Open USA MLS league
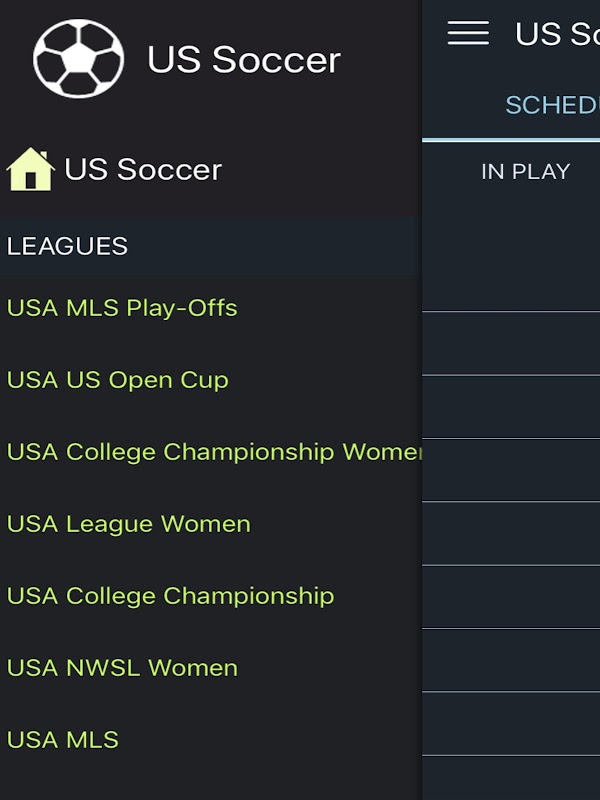Viewport: 600px width, 800px height. tap(63, 740)
